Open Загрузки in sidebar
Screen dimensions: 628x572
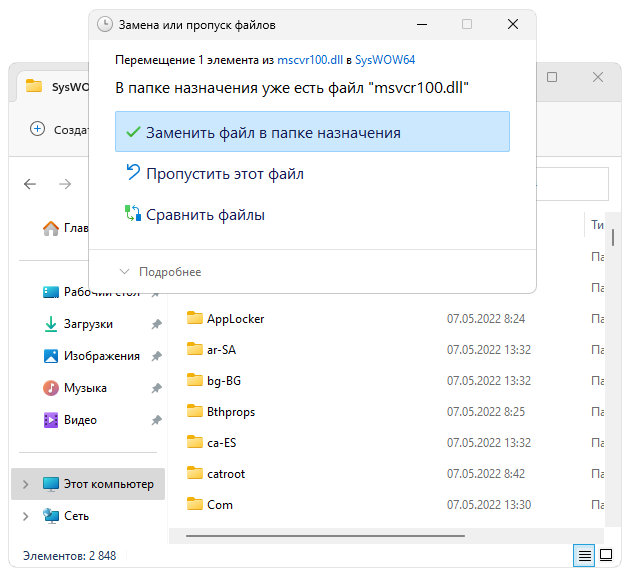click(89, 324)
